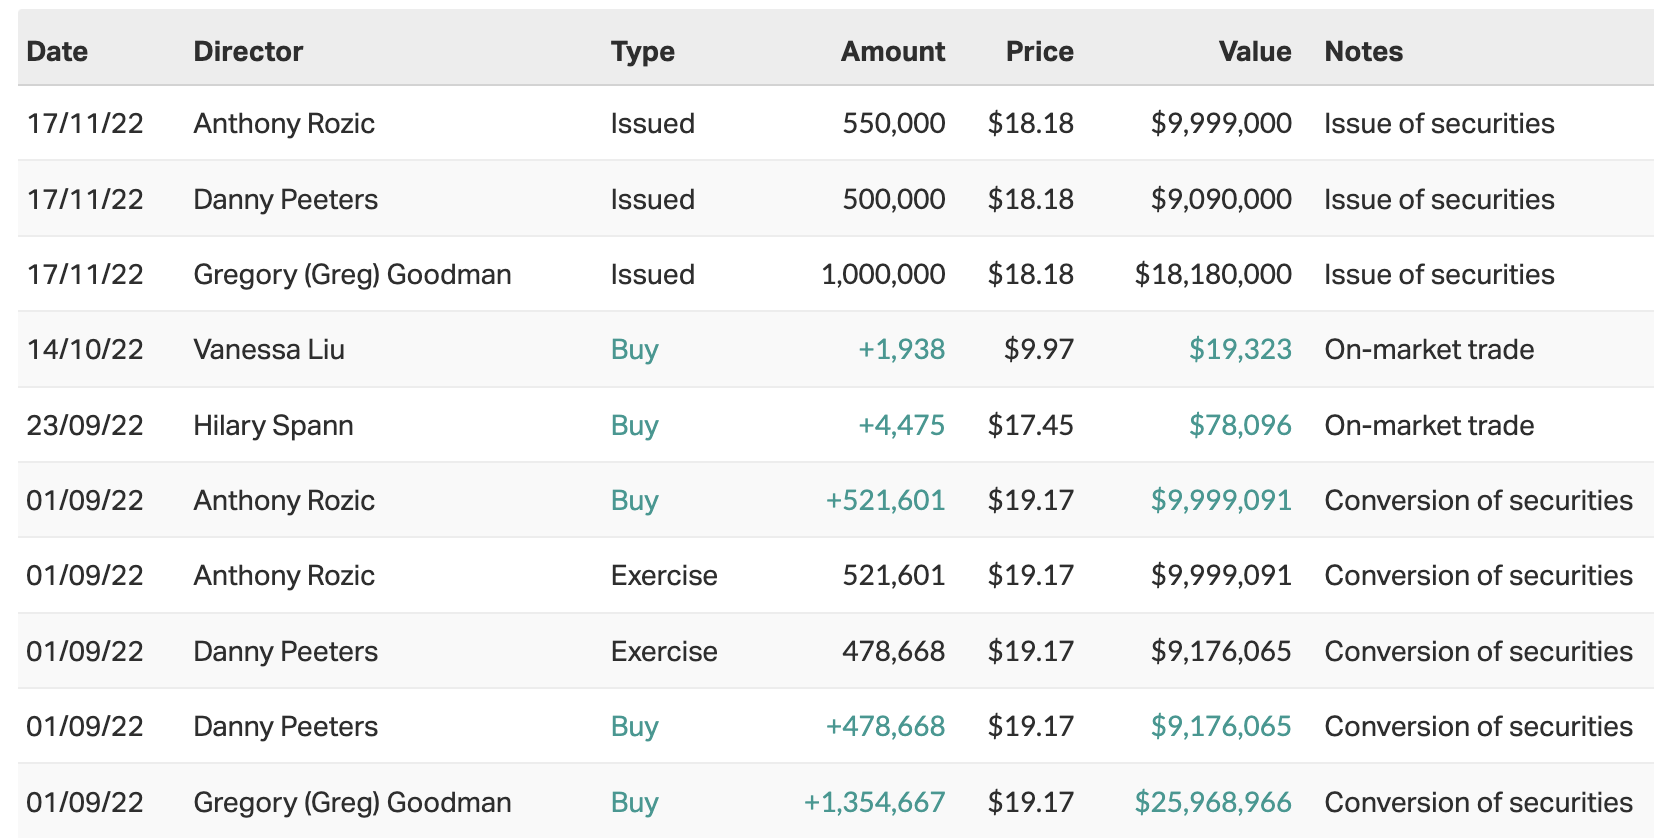Screen dimensions: 1654x838
Task: Click the 14/10/22 date cell
Action: [85, 350]
